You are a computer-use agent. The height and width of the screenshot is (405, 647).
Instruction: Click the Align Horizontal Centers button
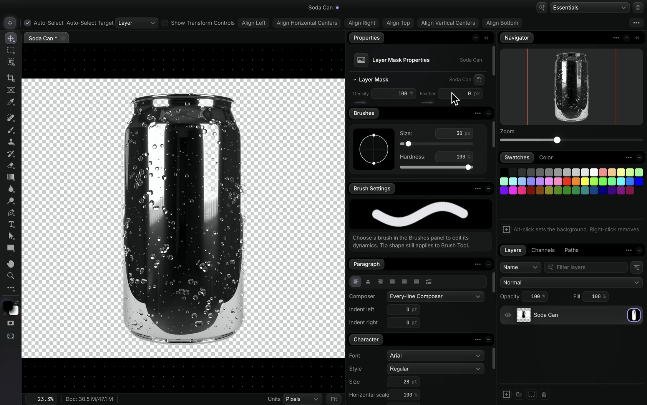point(307,23)
